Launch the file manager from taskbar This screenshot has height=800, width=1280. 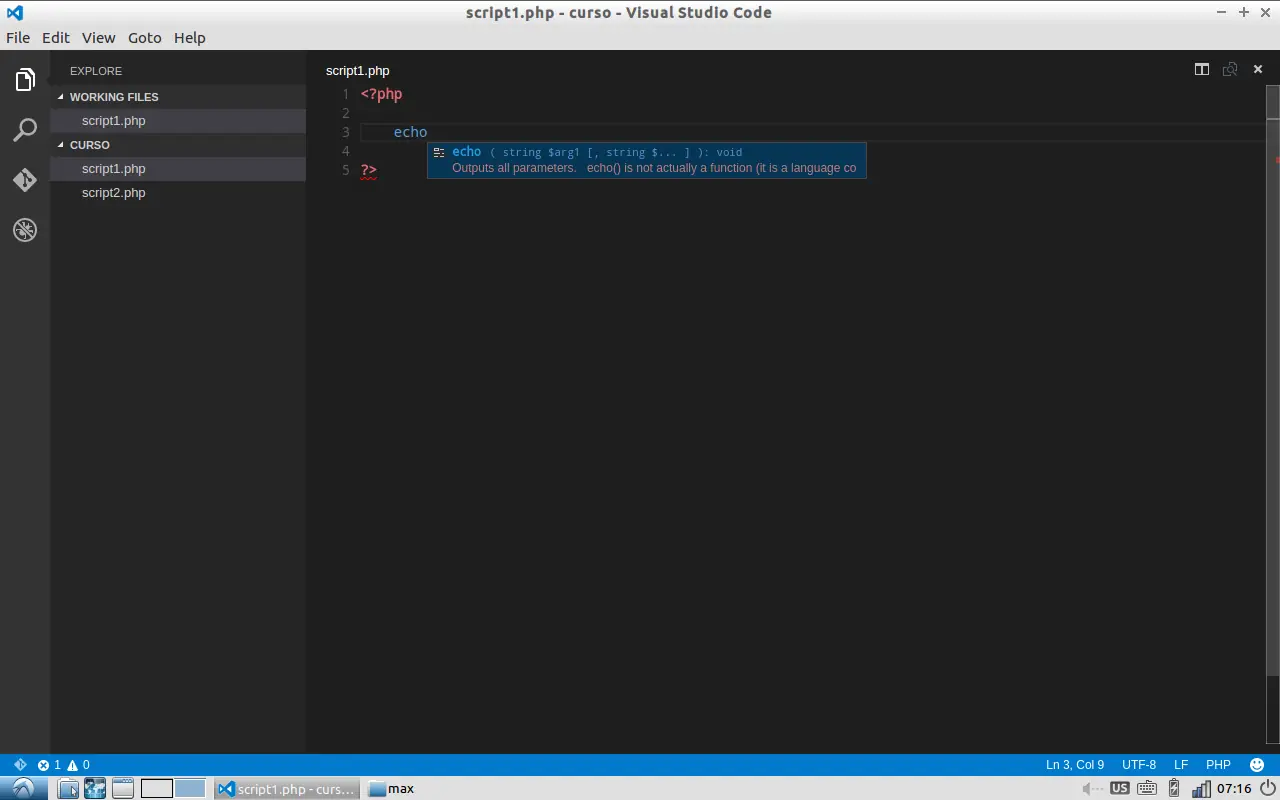(68, 788)
